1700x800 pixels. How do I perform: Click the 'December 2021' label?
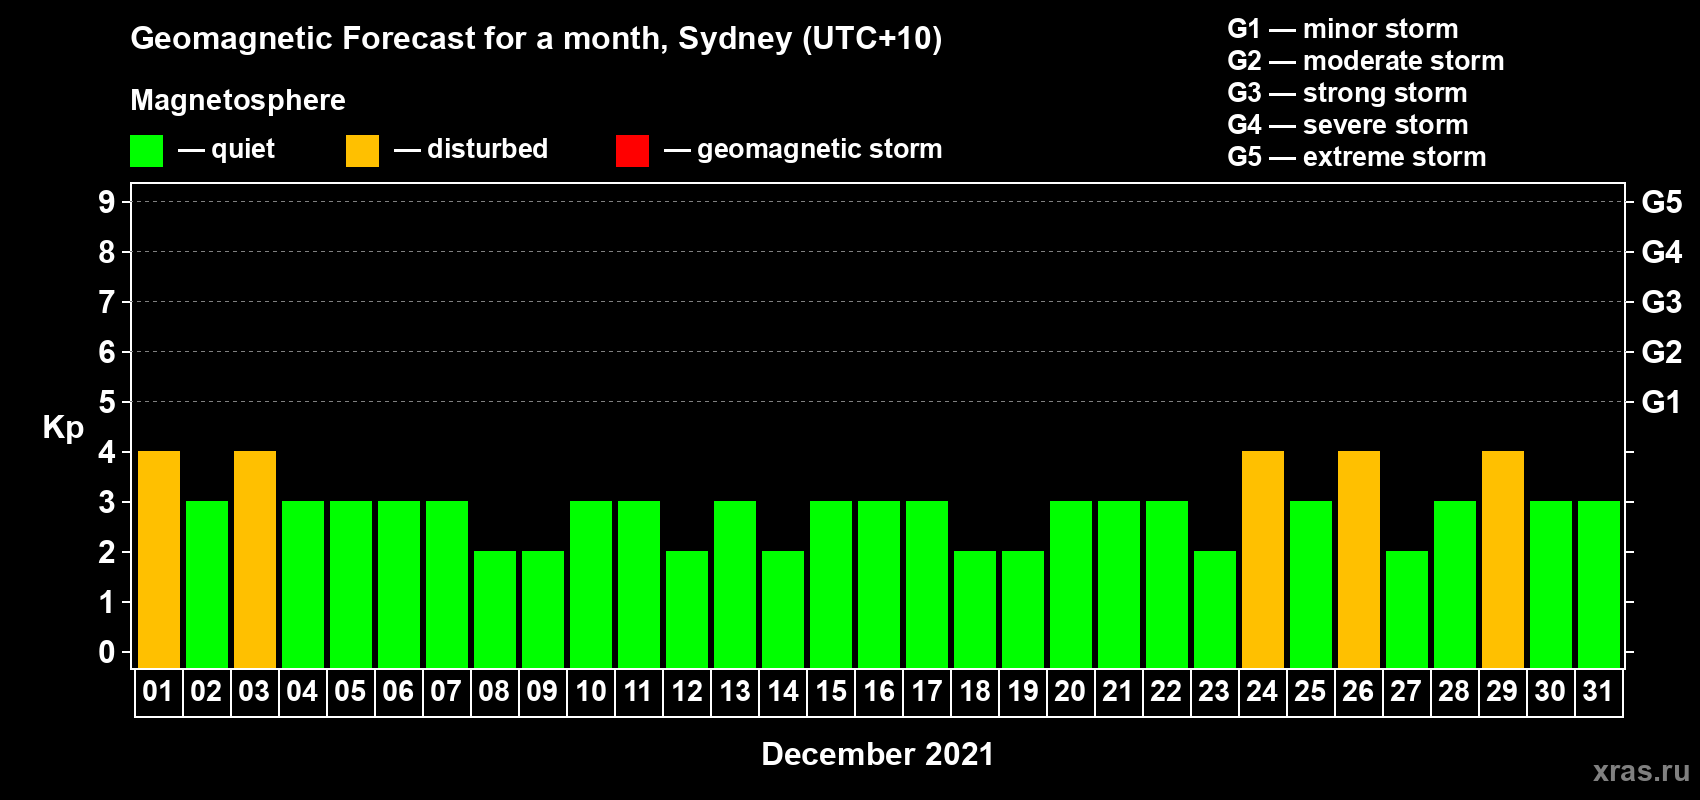878,754
